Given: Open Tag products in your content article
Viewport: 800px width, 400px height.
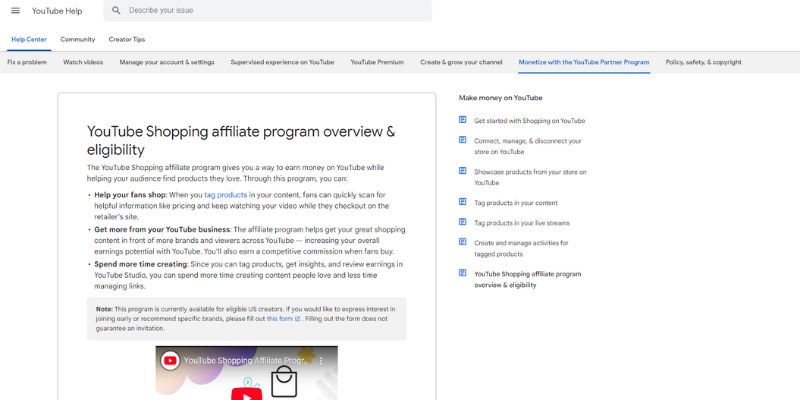Looking at the screenshot, I should coord(516,203).
